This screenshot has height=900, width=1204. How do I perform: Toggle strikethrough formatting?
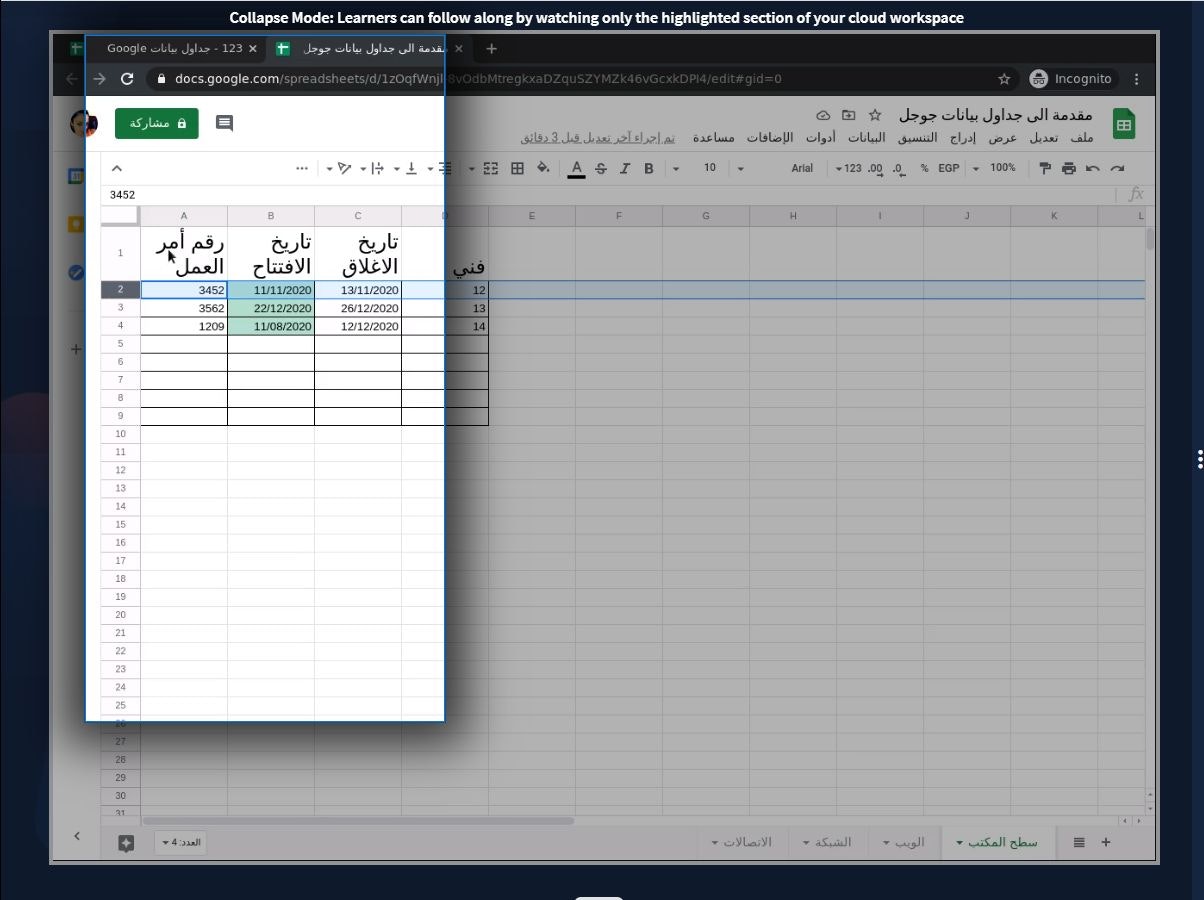[x=601, y=168]
